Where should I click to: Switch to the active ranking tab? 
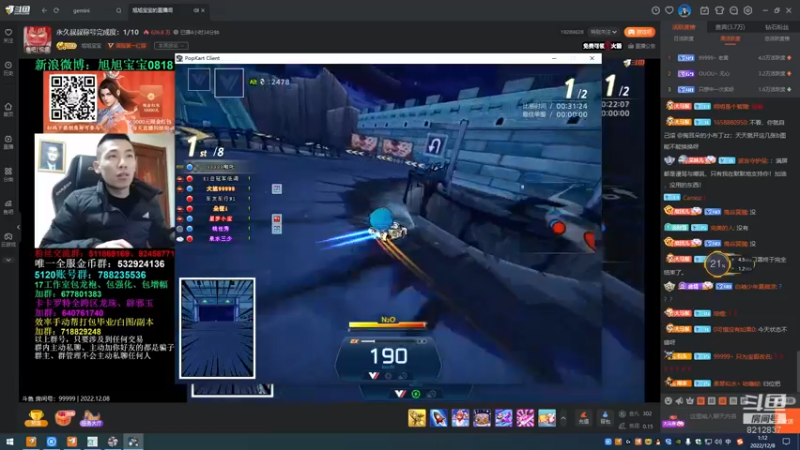pos(684,27)
